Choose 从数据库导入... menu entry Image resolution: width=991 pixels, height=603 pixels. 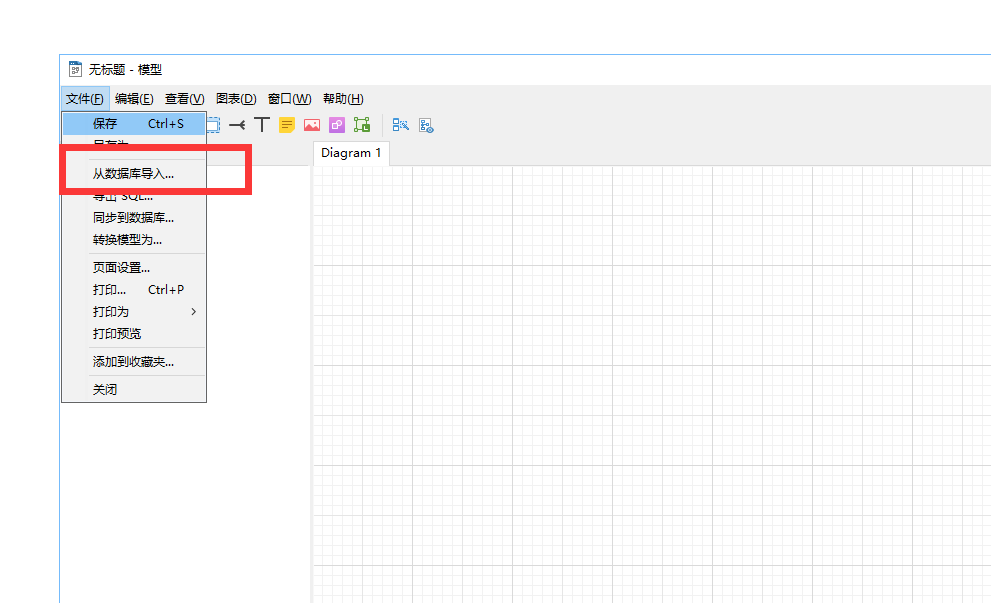pos(134,174)
